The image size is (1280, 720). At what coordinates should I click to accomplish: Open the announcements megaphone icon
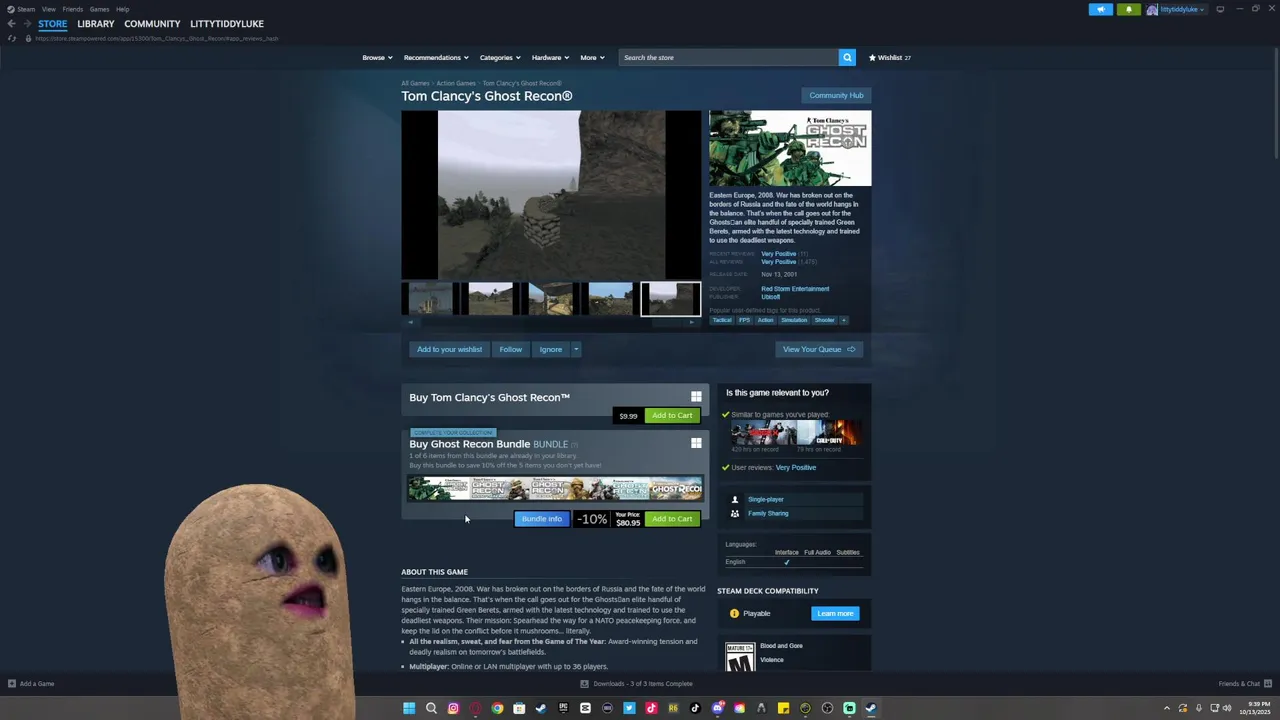[1100, 9]
